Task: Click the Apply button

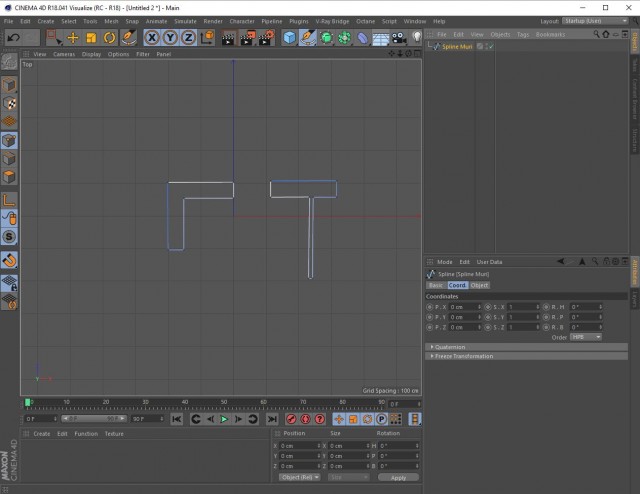Action: click(398, 477)
